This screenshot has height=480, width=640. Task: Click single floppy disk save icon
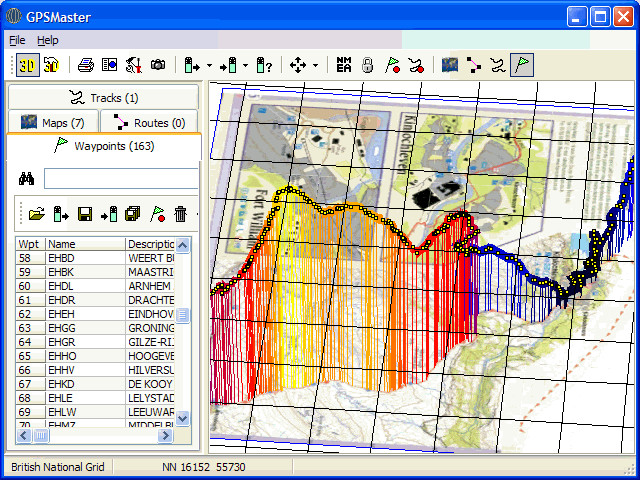click(85, 214)
